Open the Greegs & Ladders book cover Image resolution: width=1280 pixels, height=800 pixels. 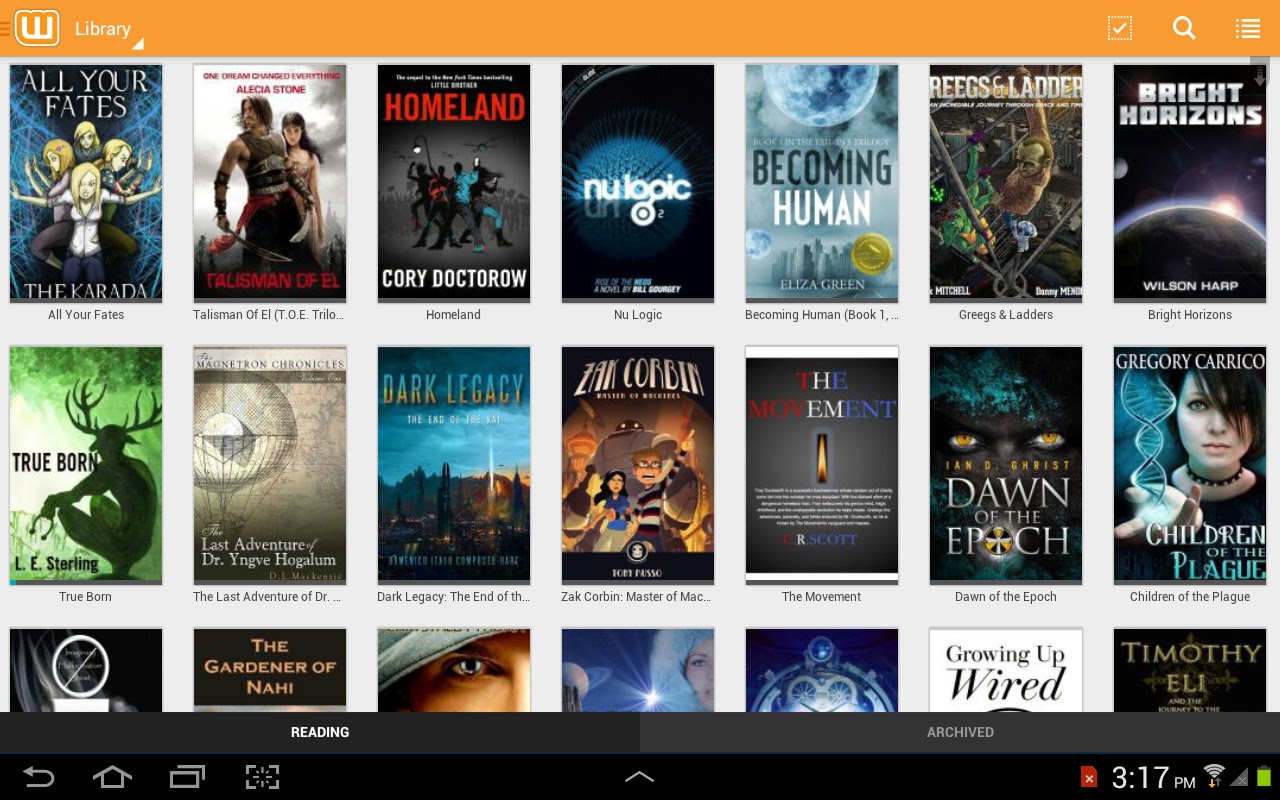(x=1006, y=183)
